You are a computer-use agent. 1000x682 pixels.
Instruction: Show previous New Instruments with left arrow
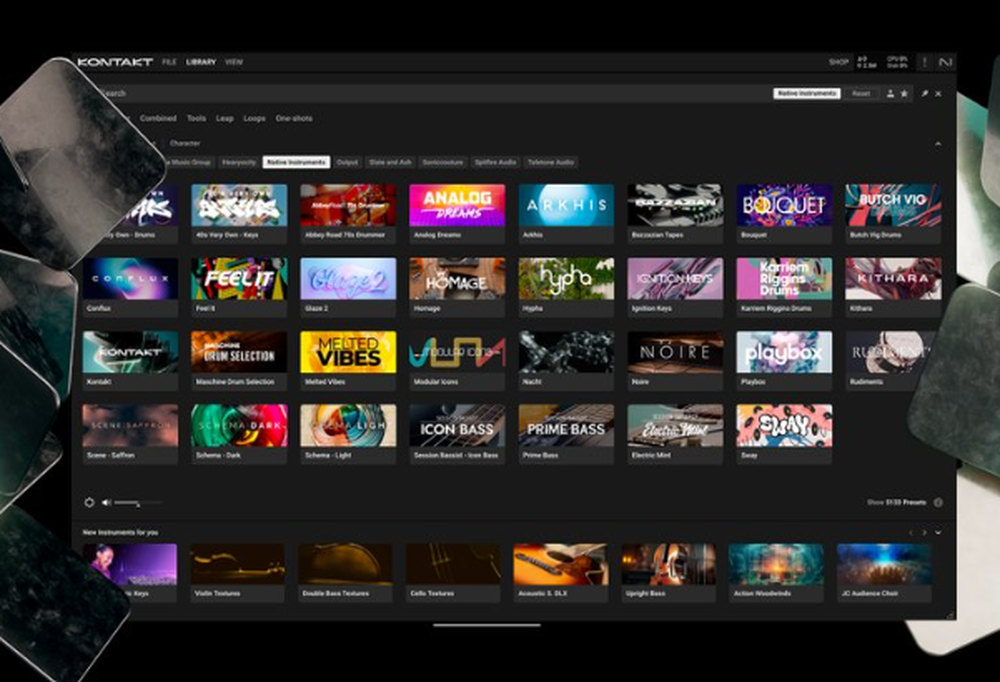[x=911, y=533]
